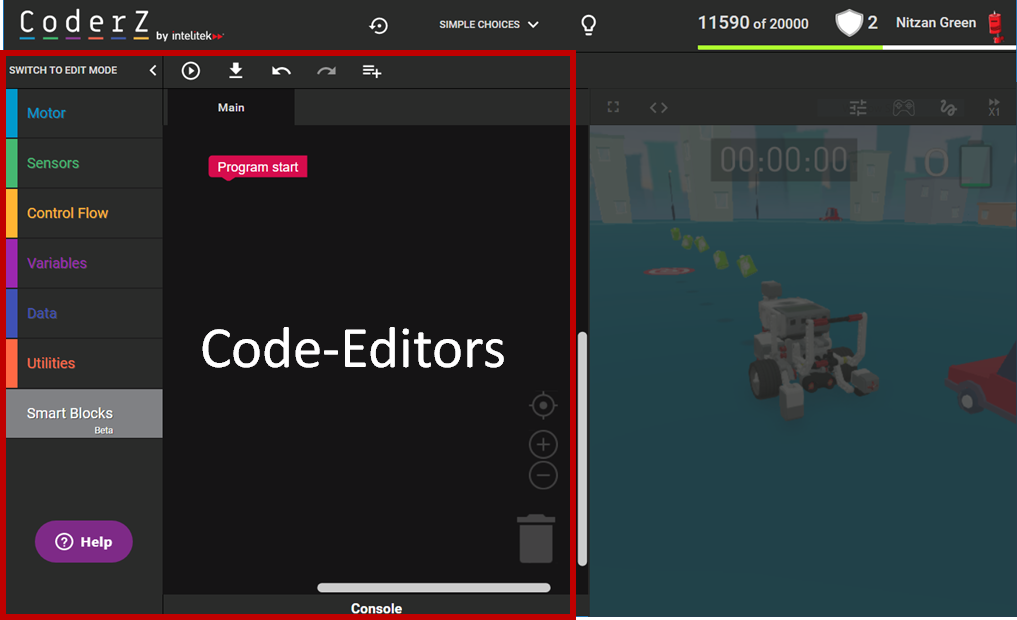Click the horizontal scrollbar of the editor
Image resolution: width=1017 pixels, height=620 pixels.
click(x=434, y=588)
